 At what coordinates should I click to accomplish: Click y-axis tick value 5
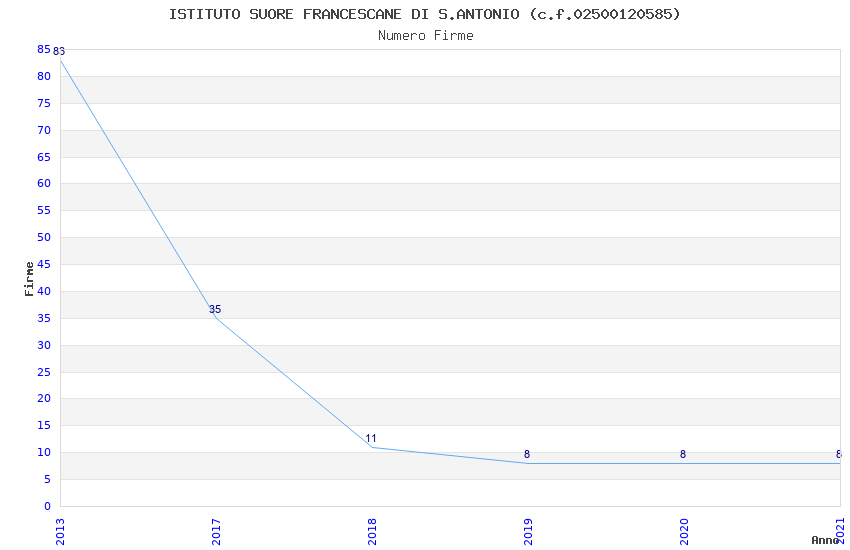click(47, 479)
